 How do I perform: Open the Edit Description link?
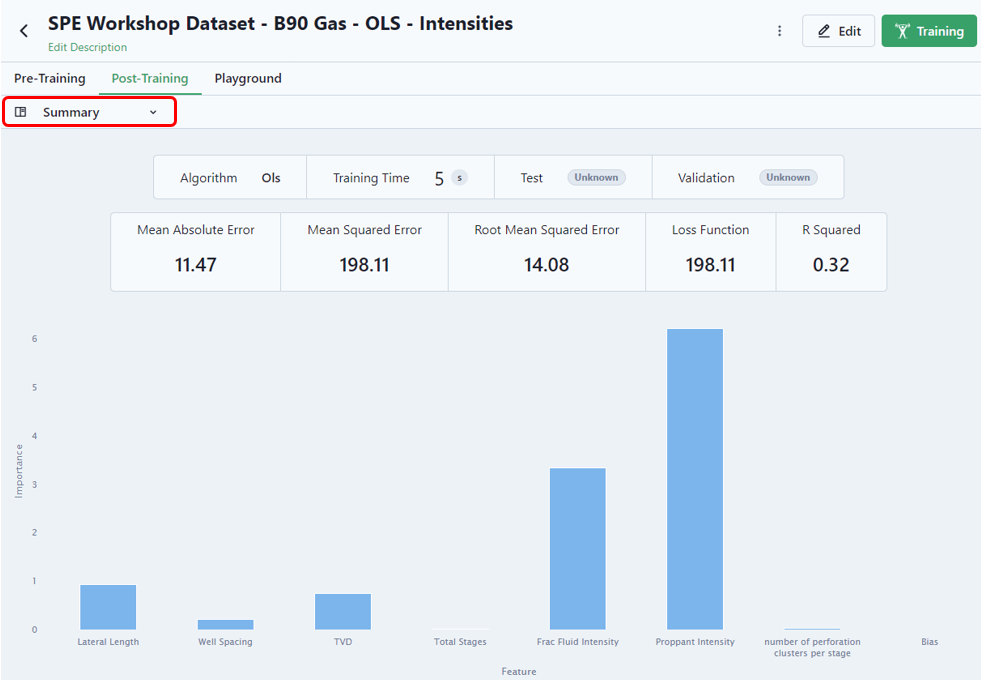tap(87, 47)
